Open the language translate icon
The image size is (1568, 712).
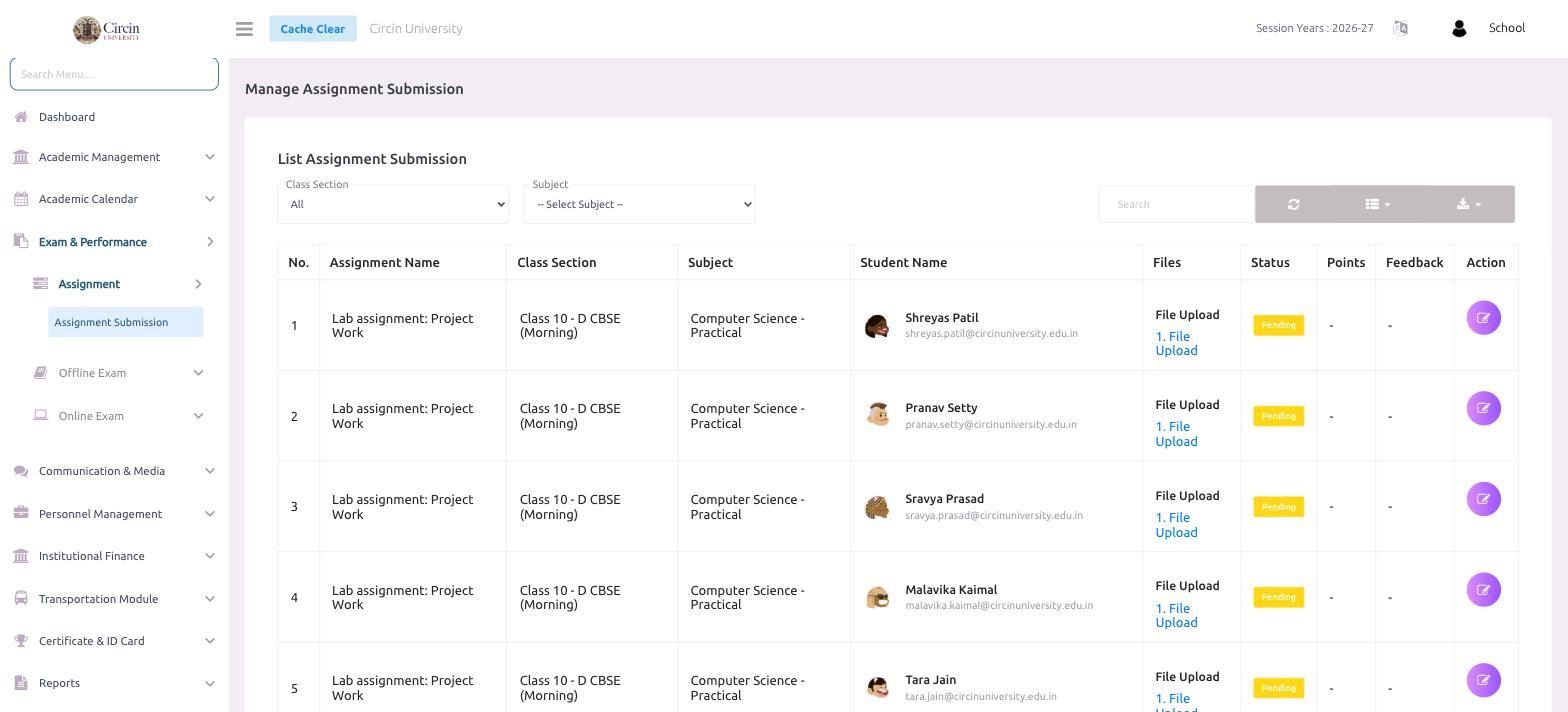click(x=1400, y=28)
